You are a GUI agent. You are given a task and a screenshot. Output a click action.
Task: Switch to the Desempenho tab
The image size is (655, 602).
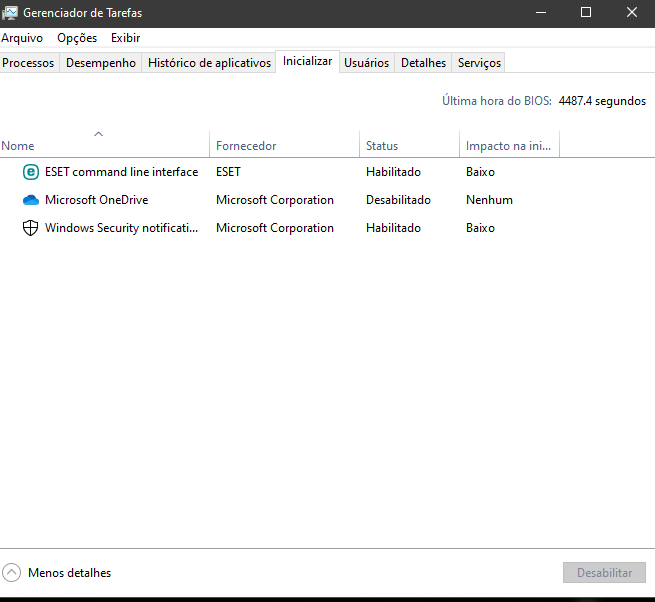point(101,63)
